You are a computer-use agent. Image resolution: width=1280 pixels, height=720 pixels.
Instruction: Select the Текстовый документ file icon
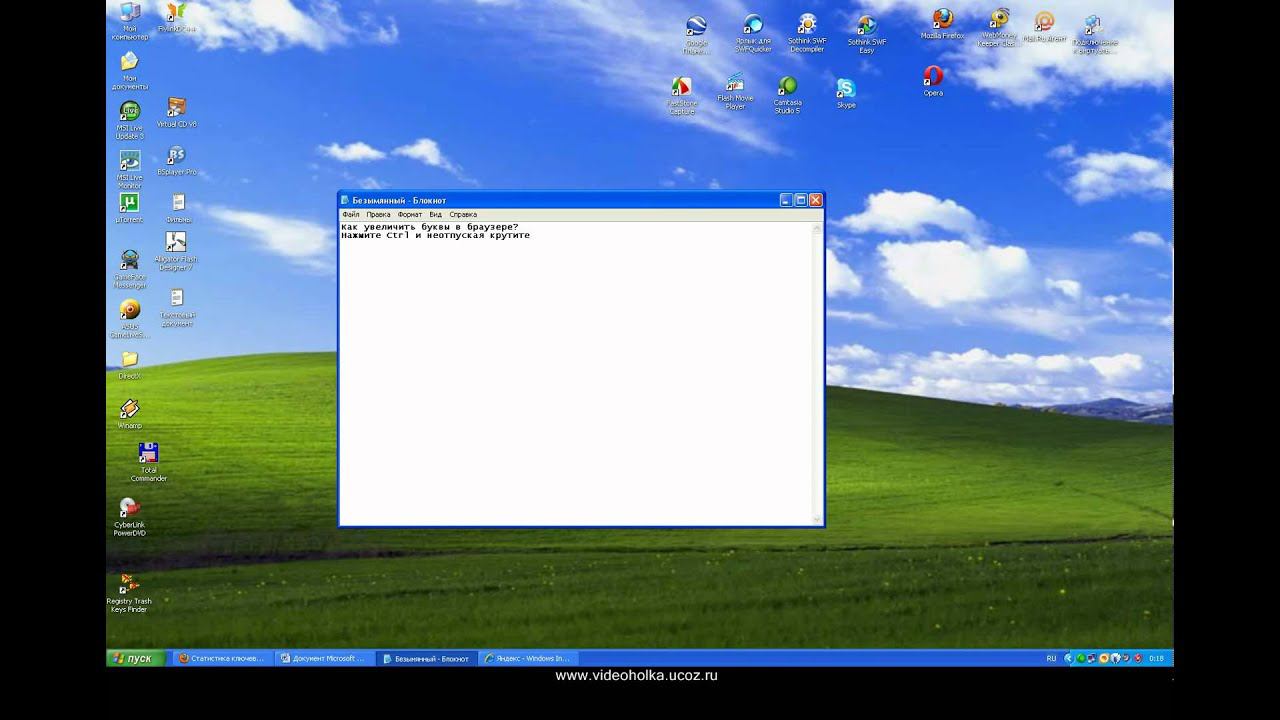tap(177, 309)
